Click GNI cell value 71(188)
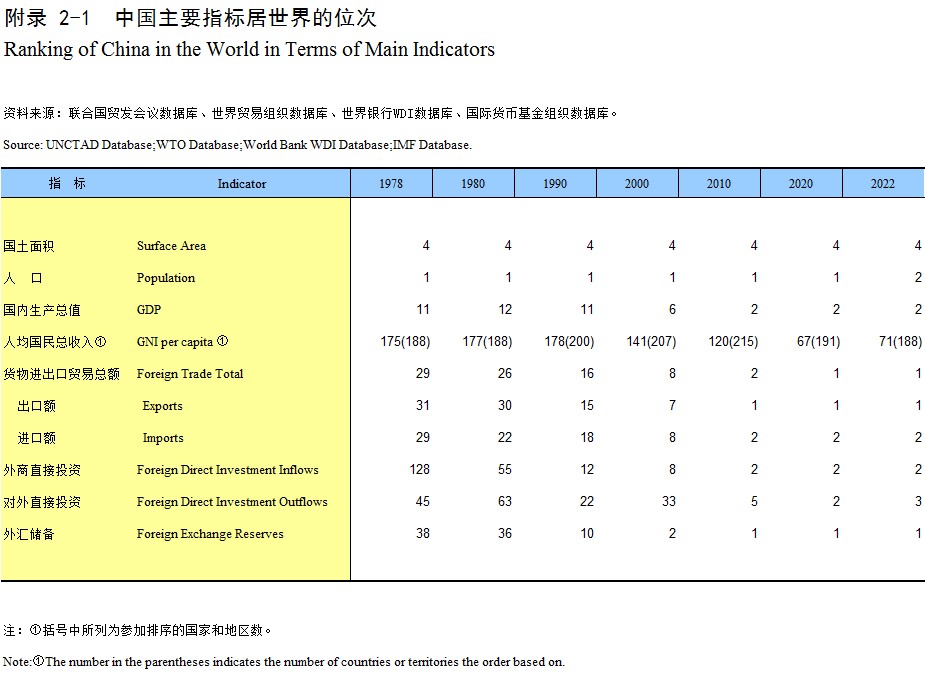The height and width of the screenshot is (678, 925). [900, 342]
